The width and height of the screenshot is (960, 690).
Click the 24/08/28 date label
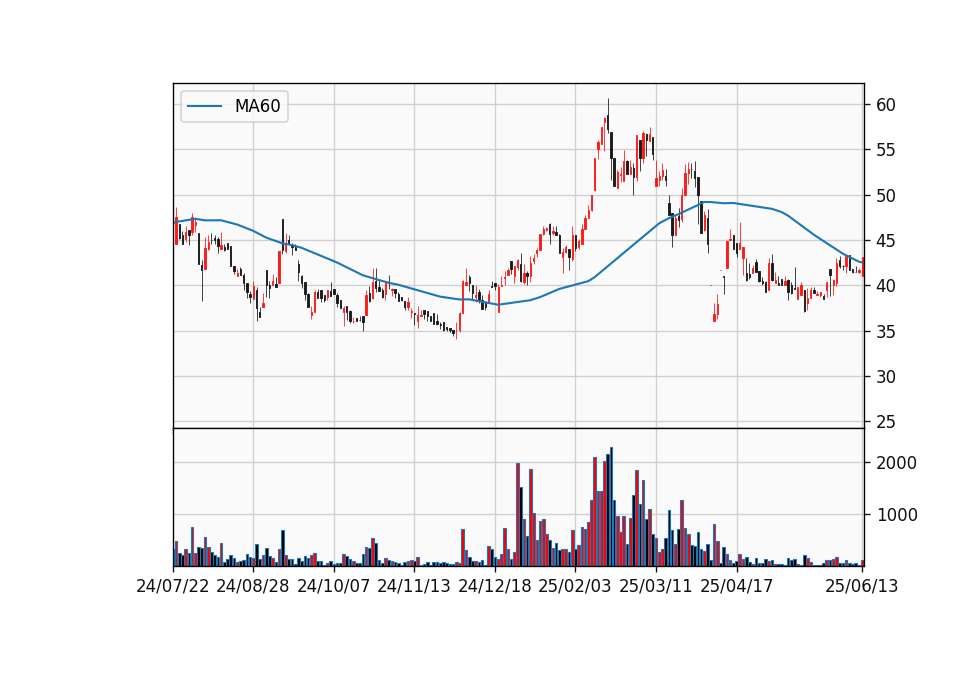(x=253, y=586)
